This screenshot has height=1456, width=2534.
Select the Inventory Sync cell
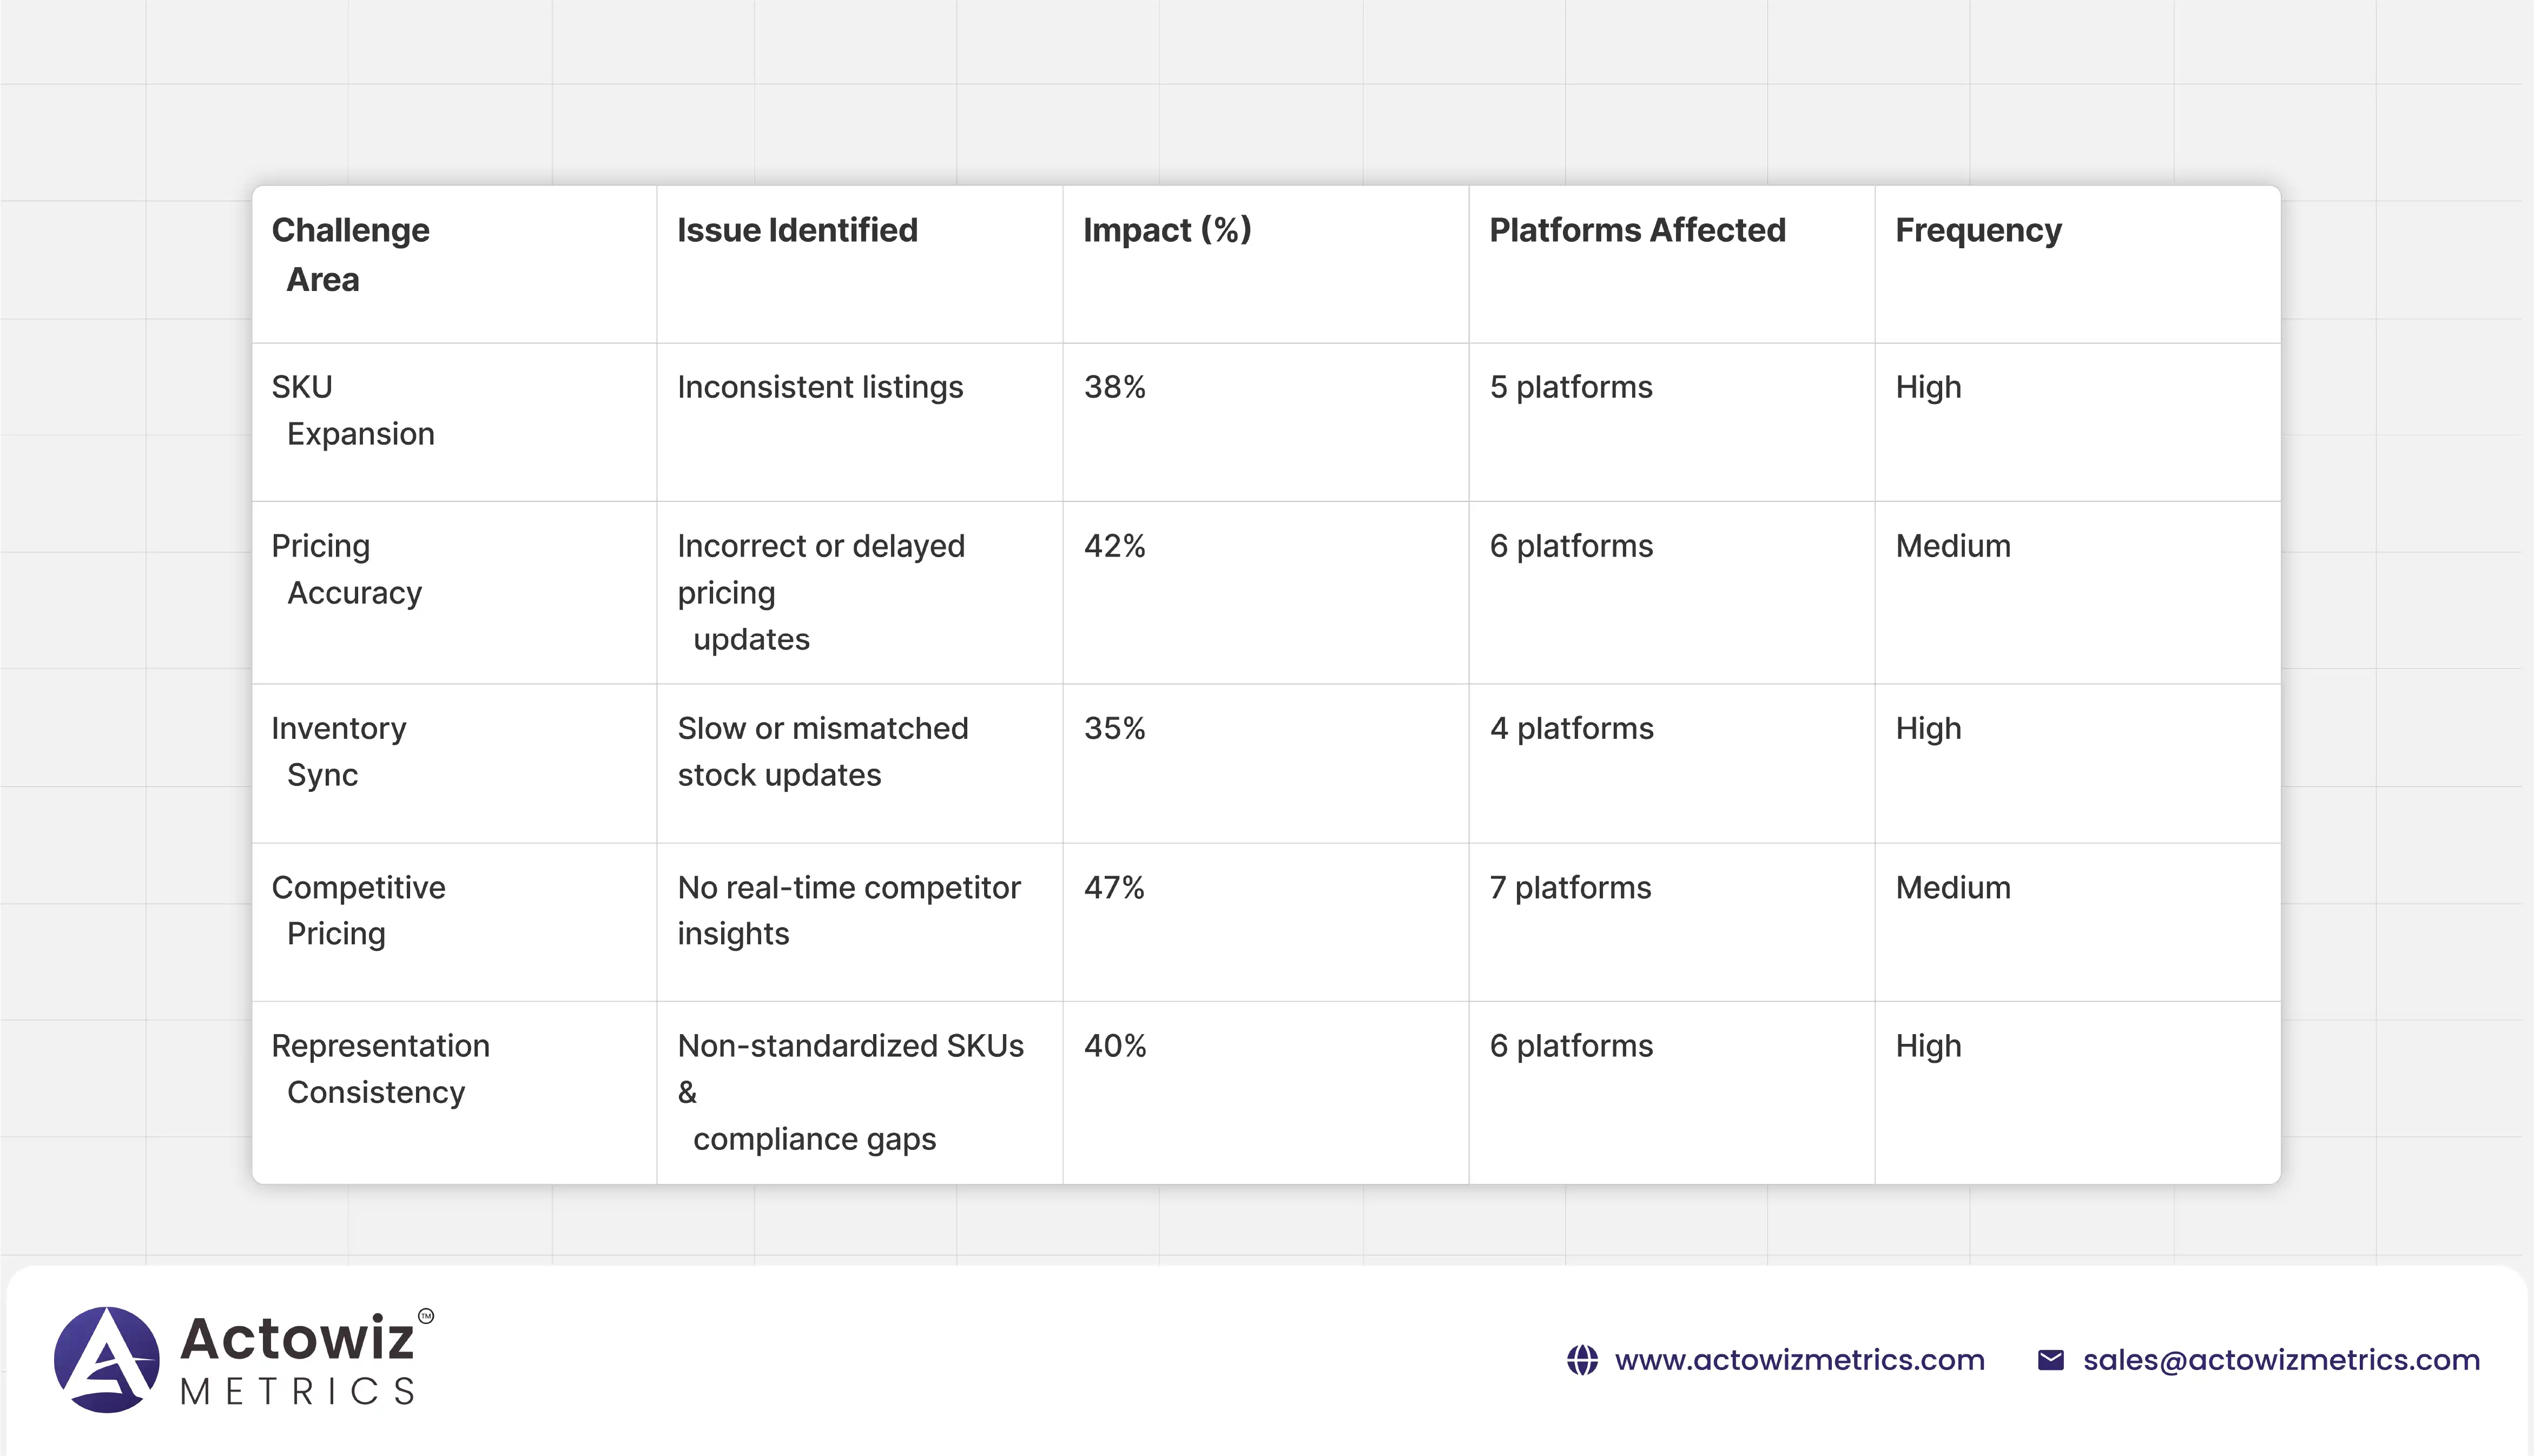coord(338,751)
